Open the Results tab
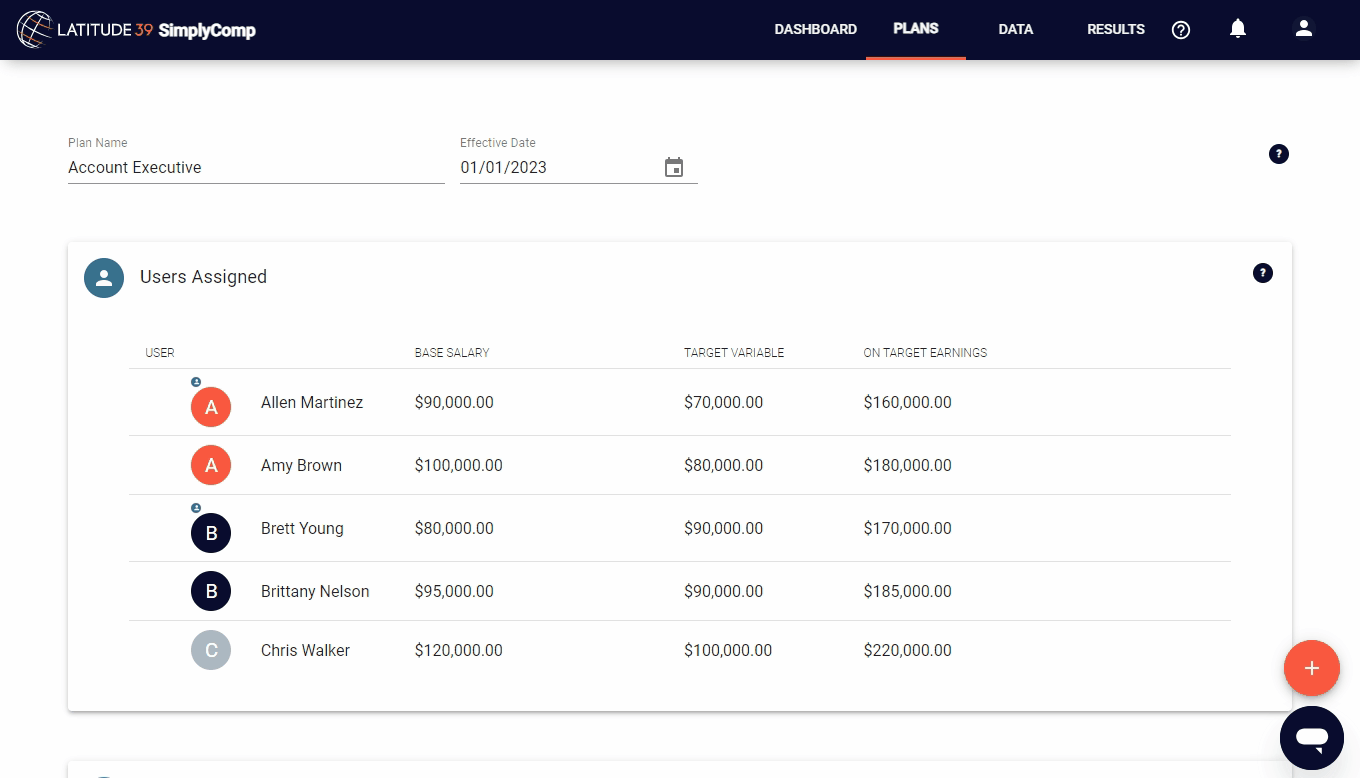Viewport: 1360px width, 778px height. click(x=1116, y=30)
